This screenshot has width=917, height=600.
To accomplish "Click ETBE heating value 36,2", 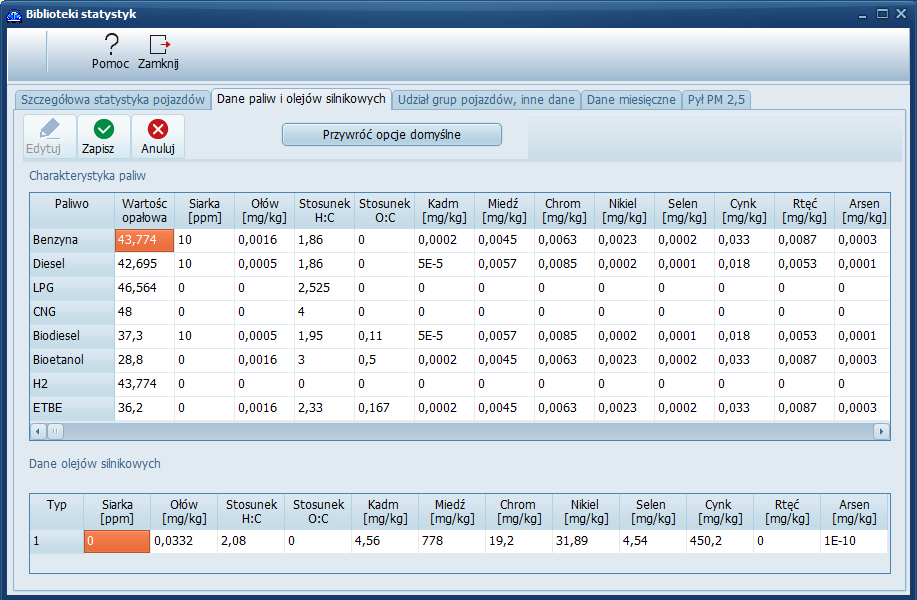I will pyautogui.click(x=144, y=408).
